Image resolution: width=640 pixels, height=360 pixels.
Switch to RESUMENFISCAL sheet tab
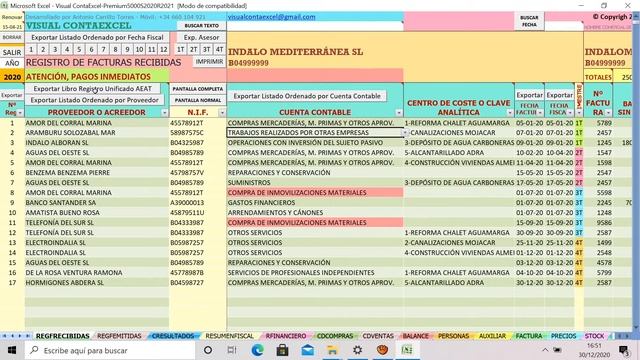coord(229,336)
